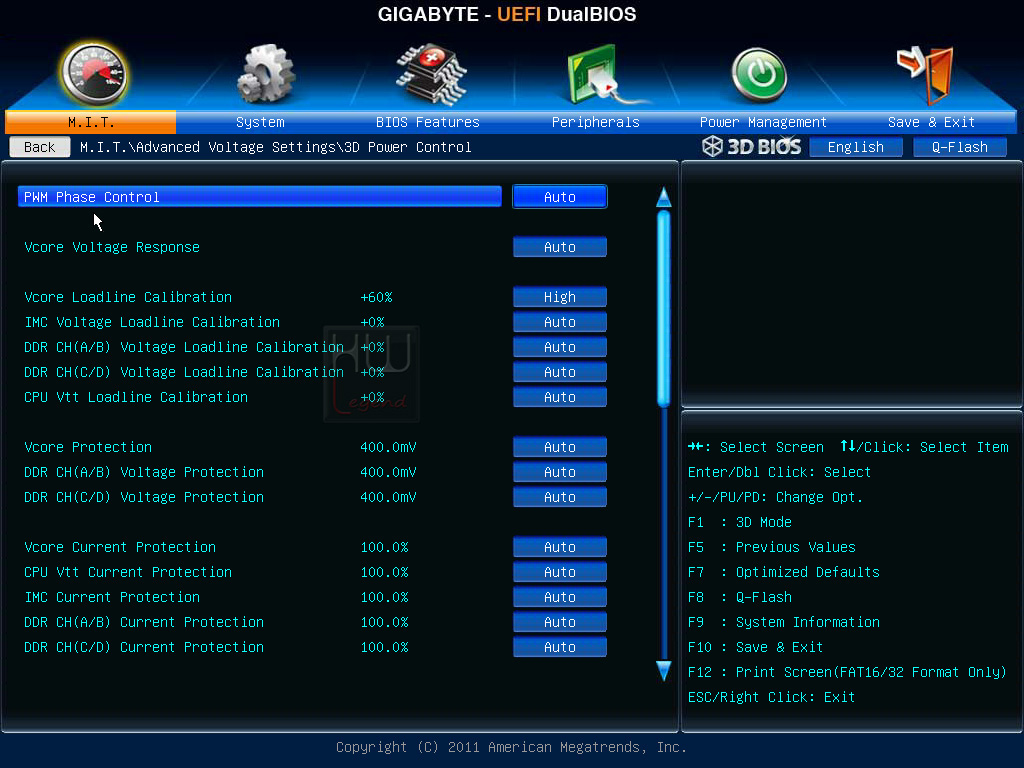Click the F12 Print Screen help line
1024x768 pixels.
pos(847,672)
